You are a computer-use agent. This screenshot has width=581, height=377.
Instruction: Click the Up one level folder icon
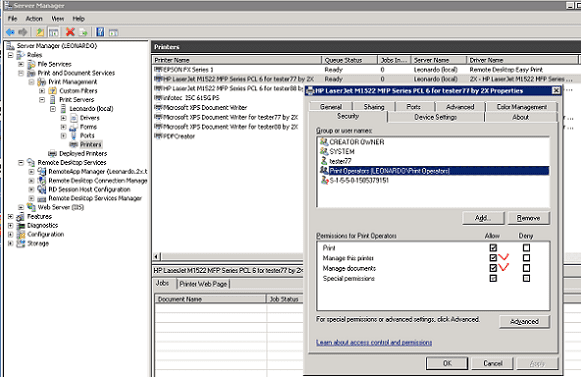coord(40,32)
